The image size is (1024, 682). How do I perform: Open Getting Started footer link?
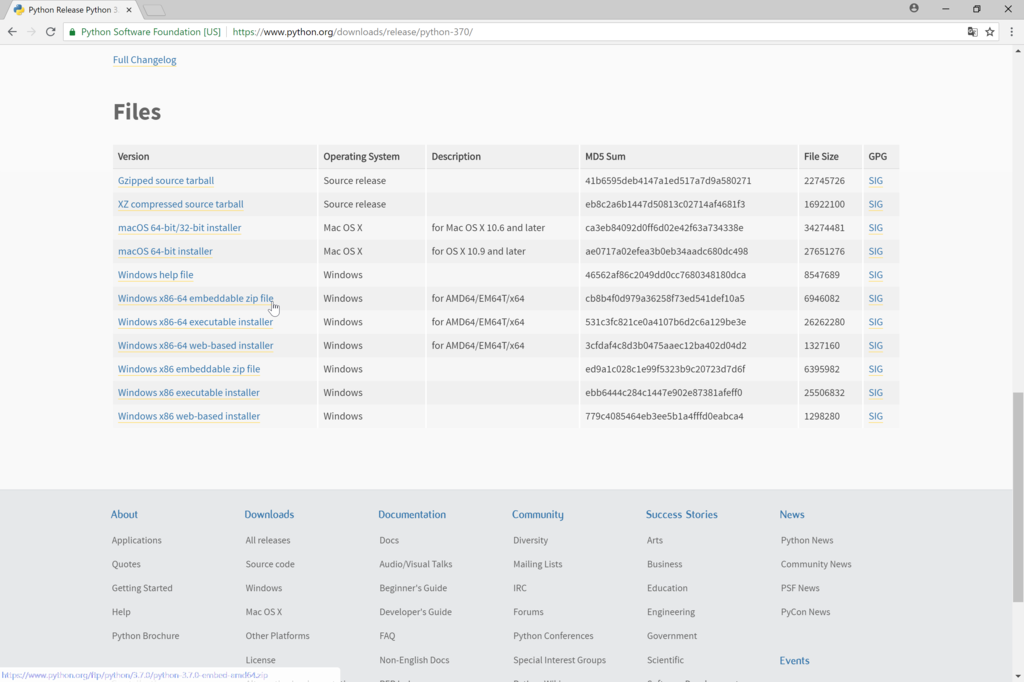[x=142, y=588]
